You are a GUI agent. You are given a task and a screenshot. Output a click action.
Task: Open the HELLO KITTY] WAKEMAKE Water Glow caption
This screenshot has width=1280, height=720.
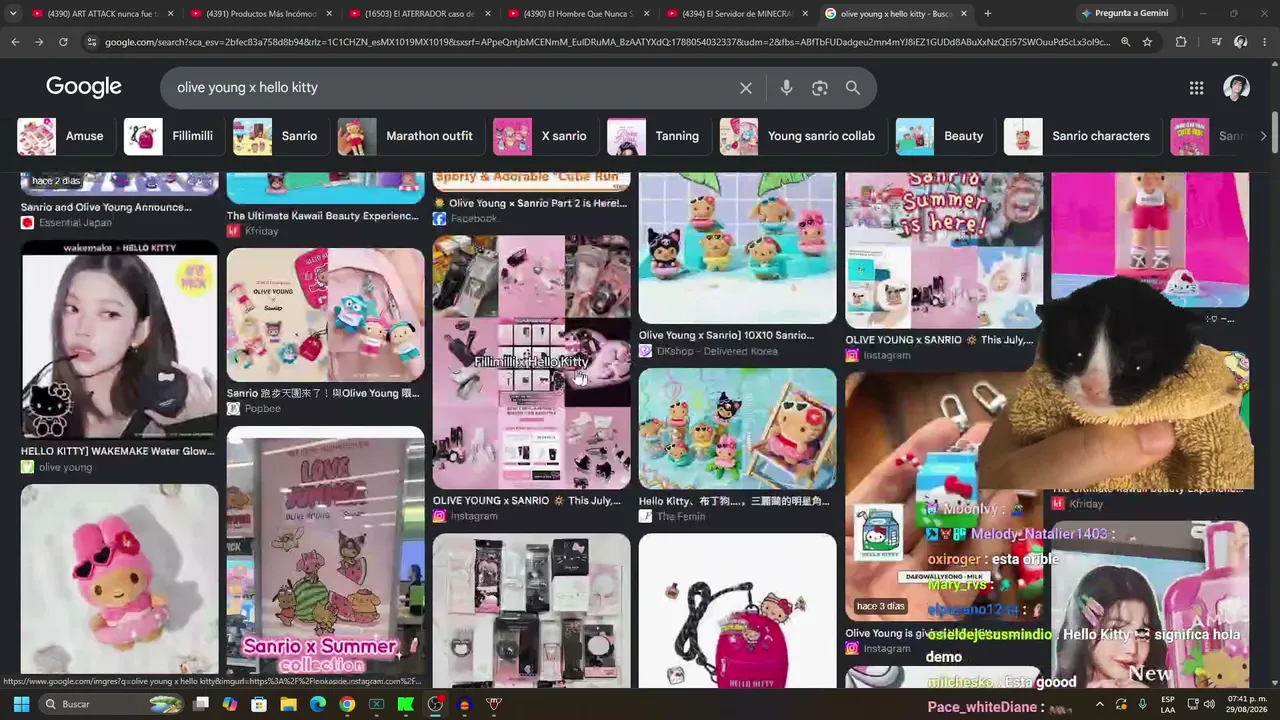point(118,451)
